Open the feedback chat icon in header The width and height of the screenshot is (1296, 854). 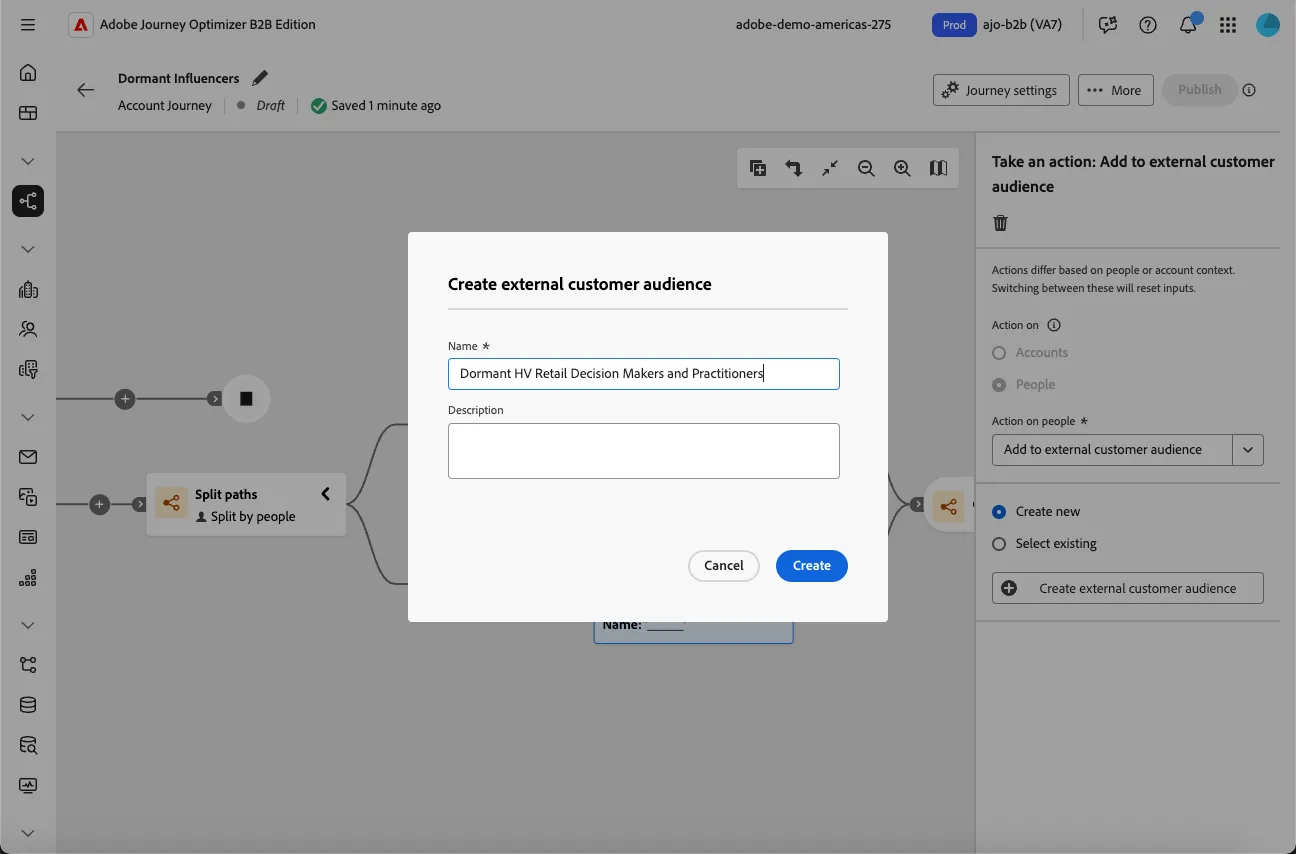tap(1108, 25)
